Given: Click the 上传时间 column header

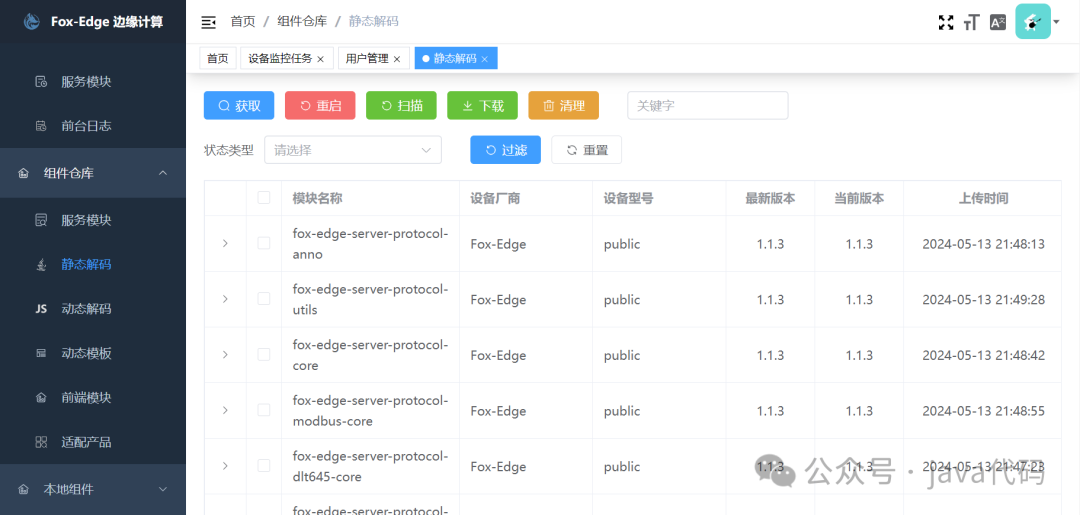Looking at the screenshot, I should pos(984,198).
